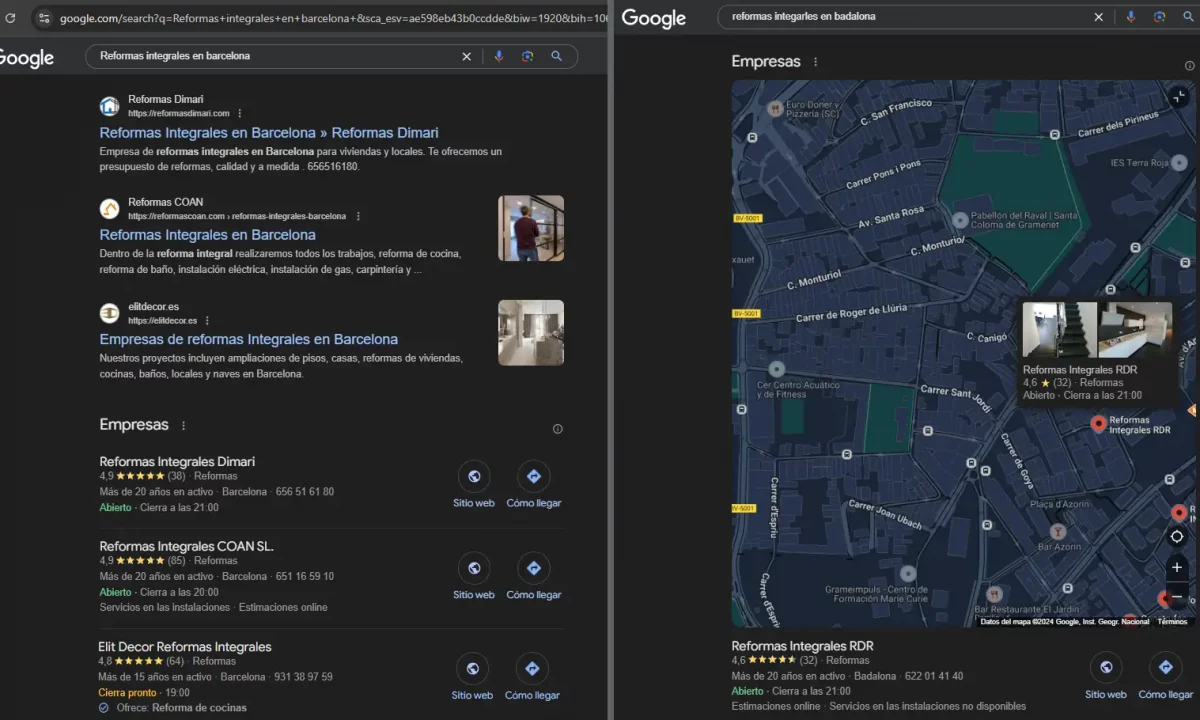Screen dimensions: 1200x720
Task: Click microphone voice search in left search bar
Action: (x=498, y=56)
